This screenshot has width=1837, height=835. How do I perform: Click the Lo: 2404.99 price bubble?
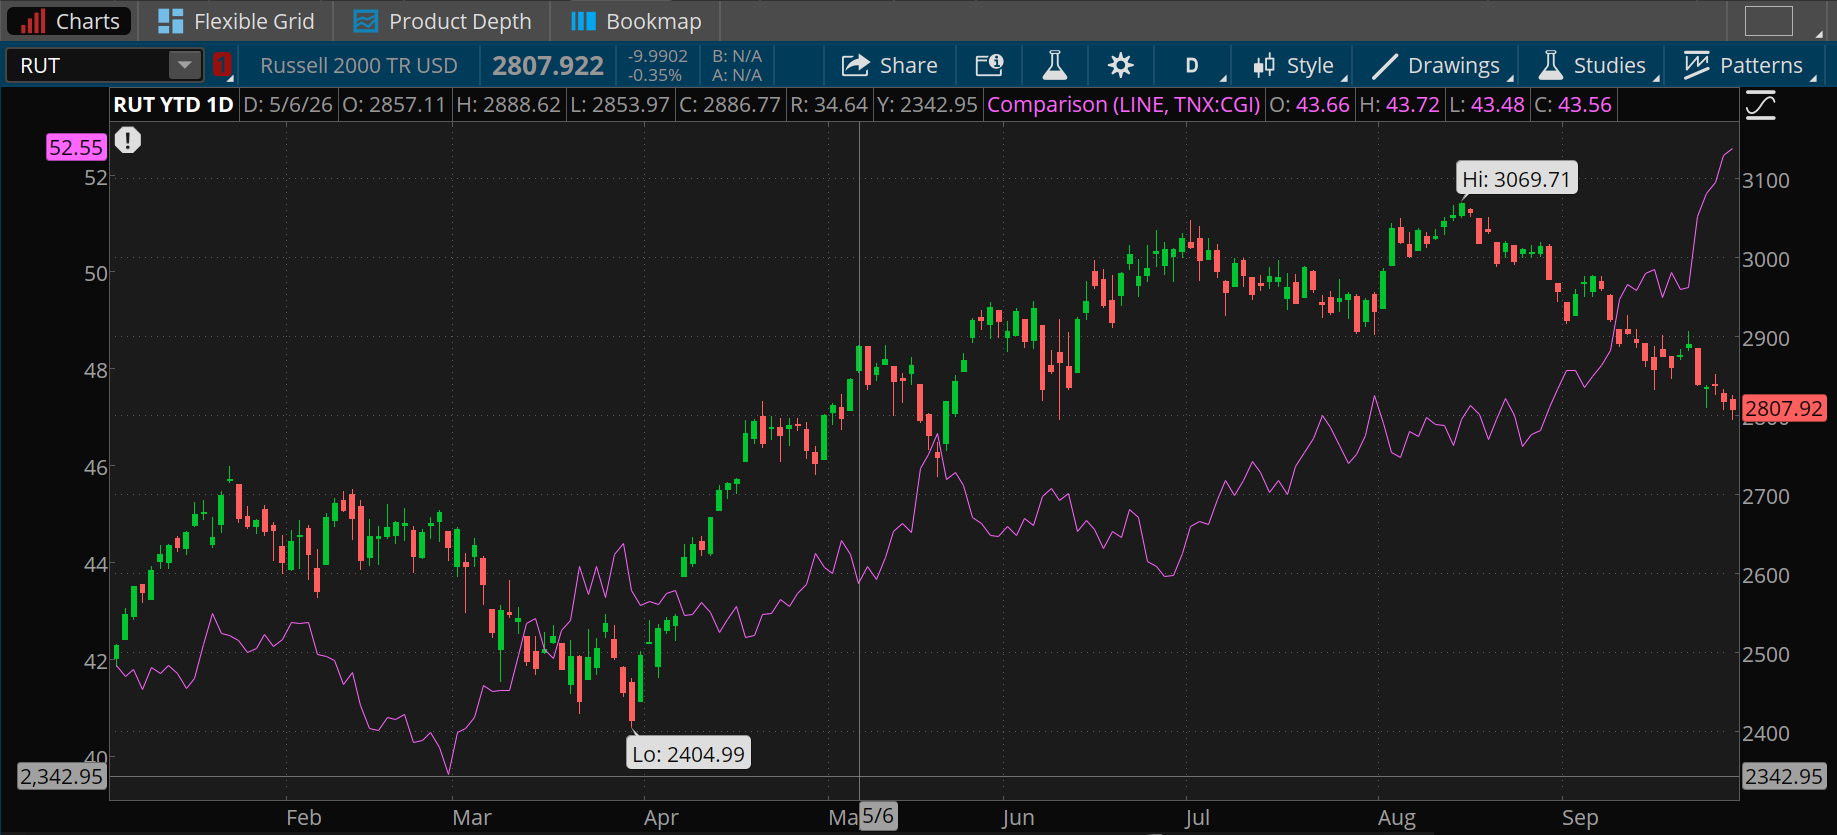(688, 754)
